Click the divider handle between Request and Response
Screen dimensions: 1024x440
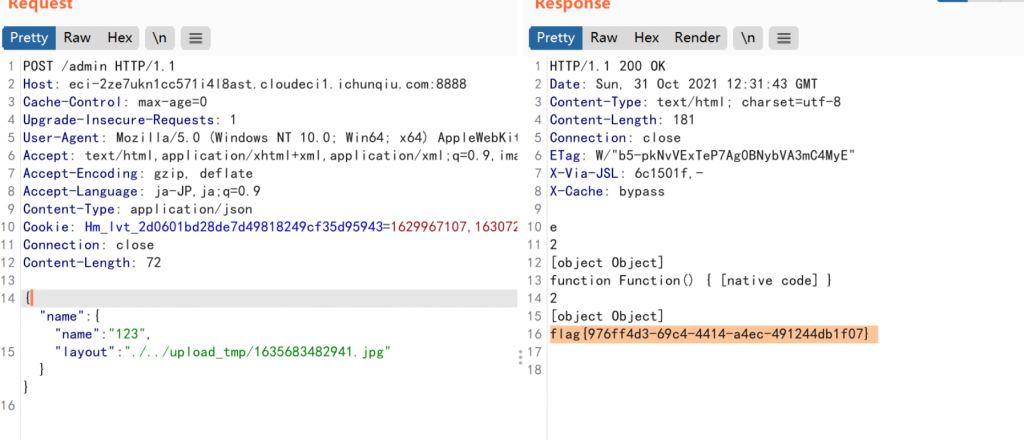(519, 357)
